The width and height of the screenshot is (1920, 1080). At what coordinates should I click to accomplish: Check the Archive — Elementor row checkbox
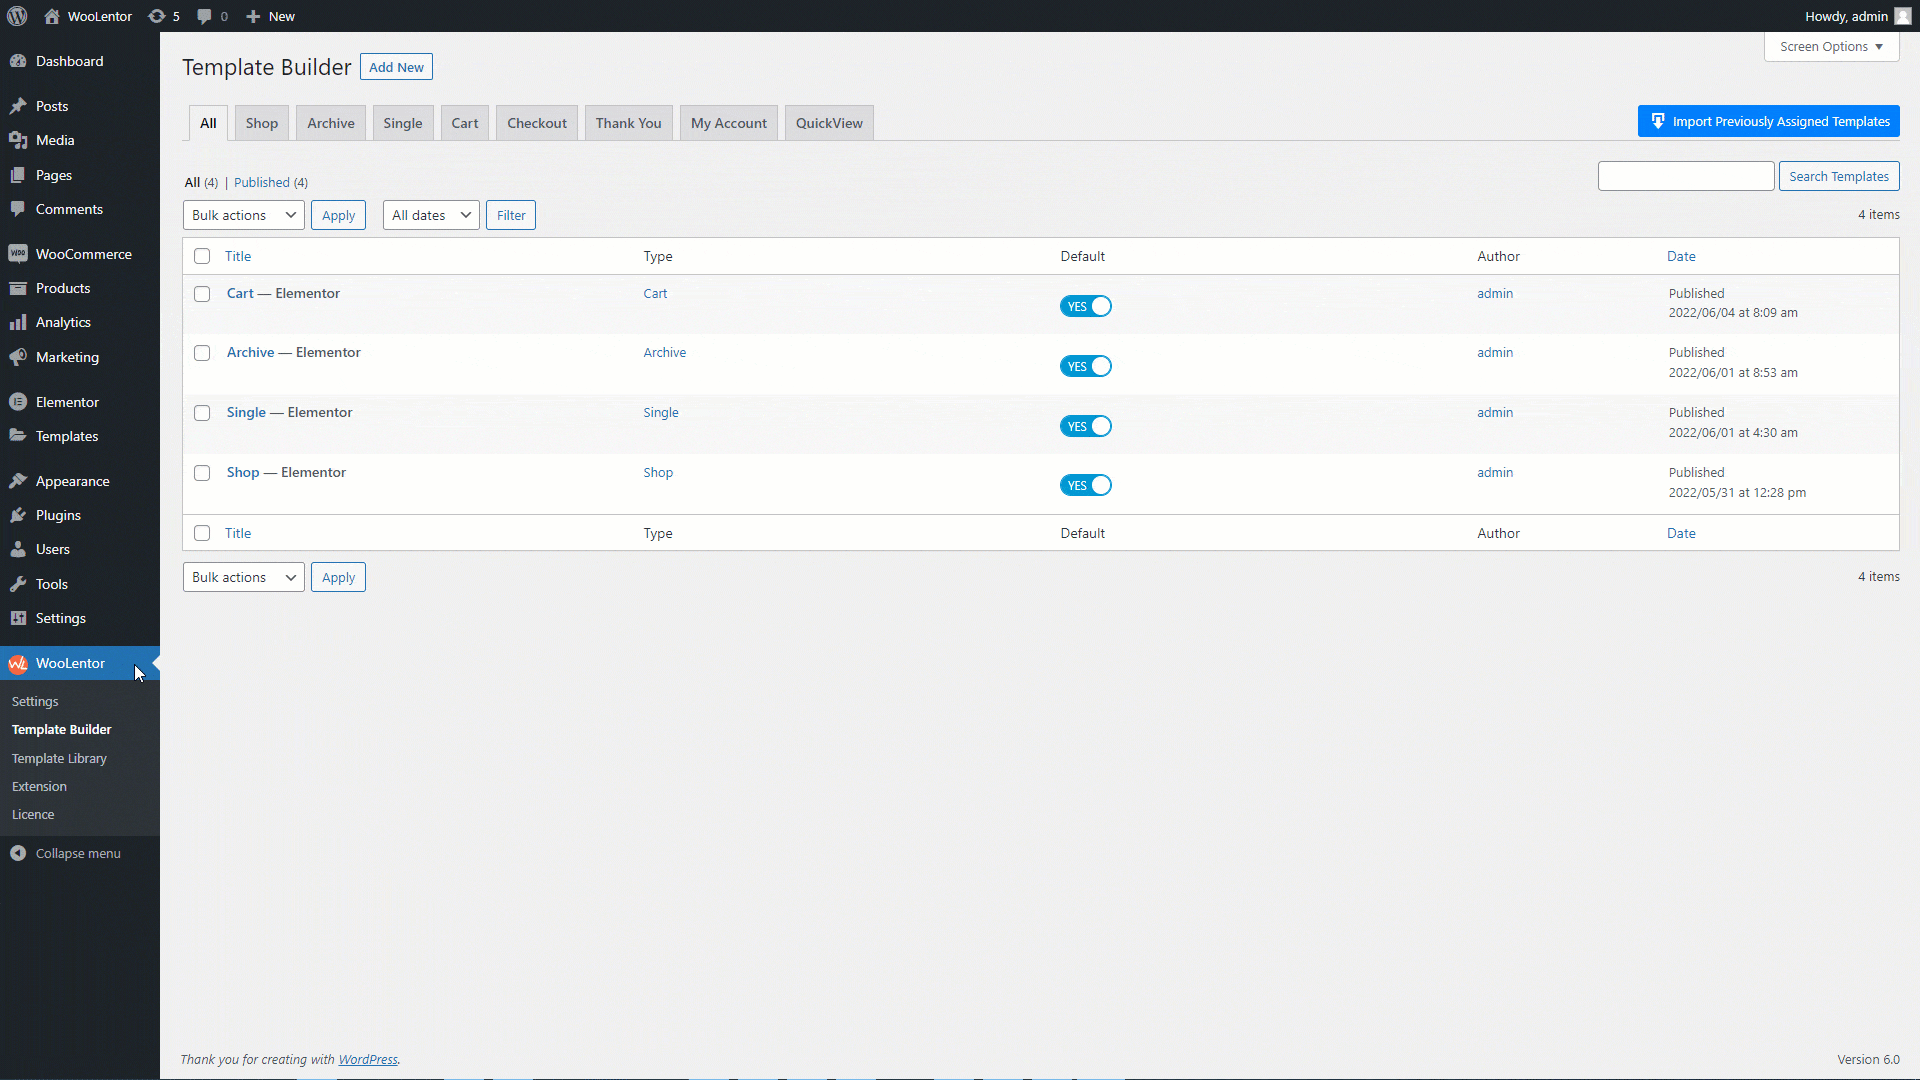coord(202,353)
